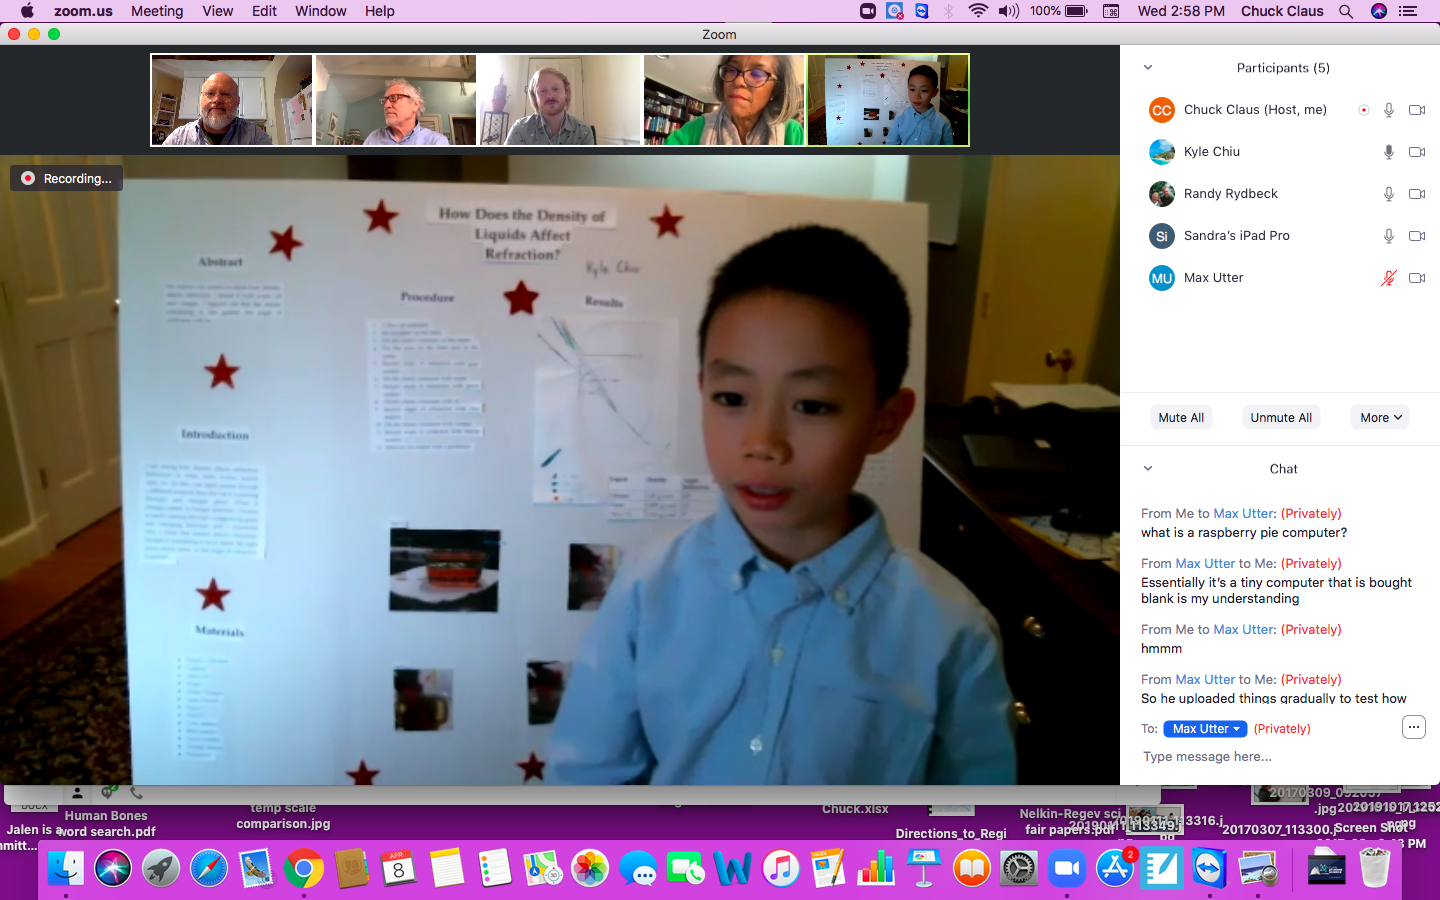Click the Wi-Fi icon in menu bar
This screenshot has width=1440, height=900.
977,11
